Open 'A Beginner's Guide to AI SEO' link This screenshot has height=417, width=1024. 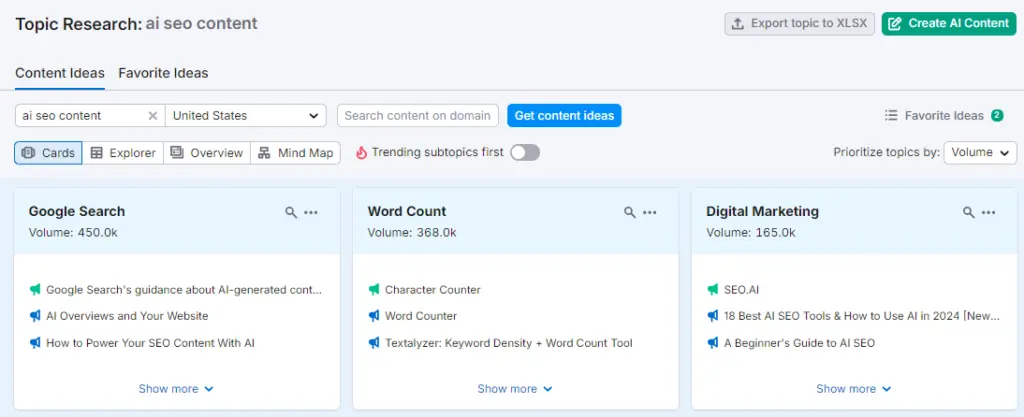(x=799, y=343)
